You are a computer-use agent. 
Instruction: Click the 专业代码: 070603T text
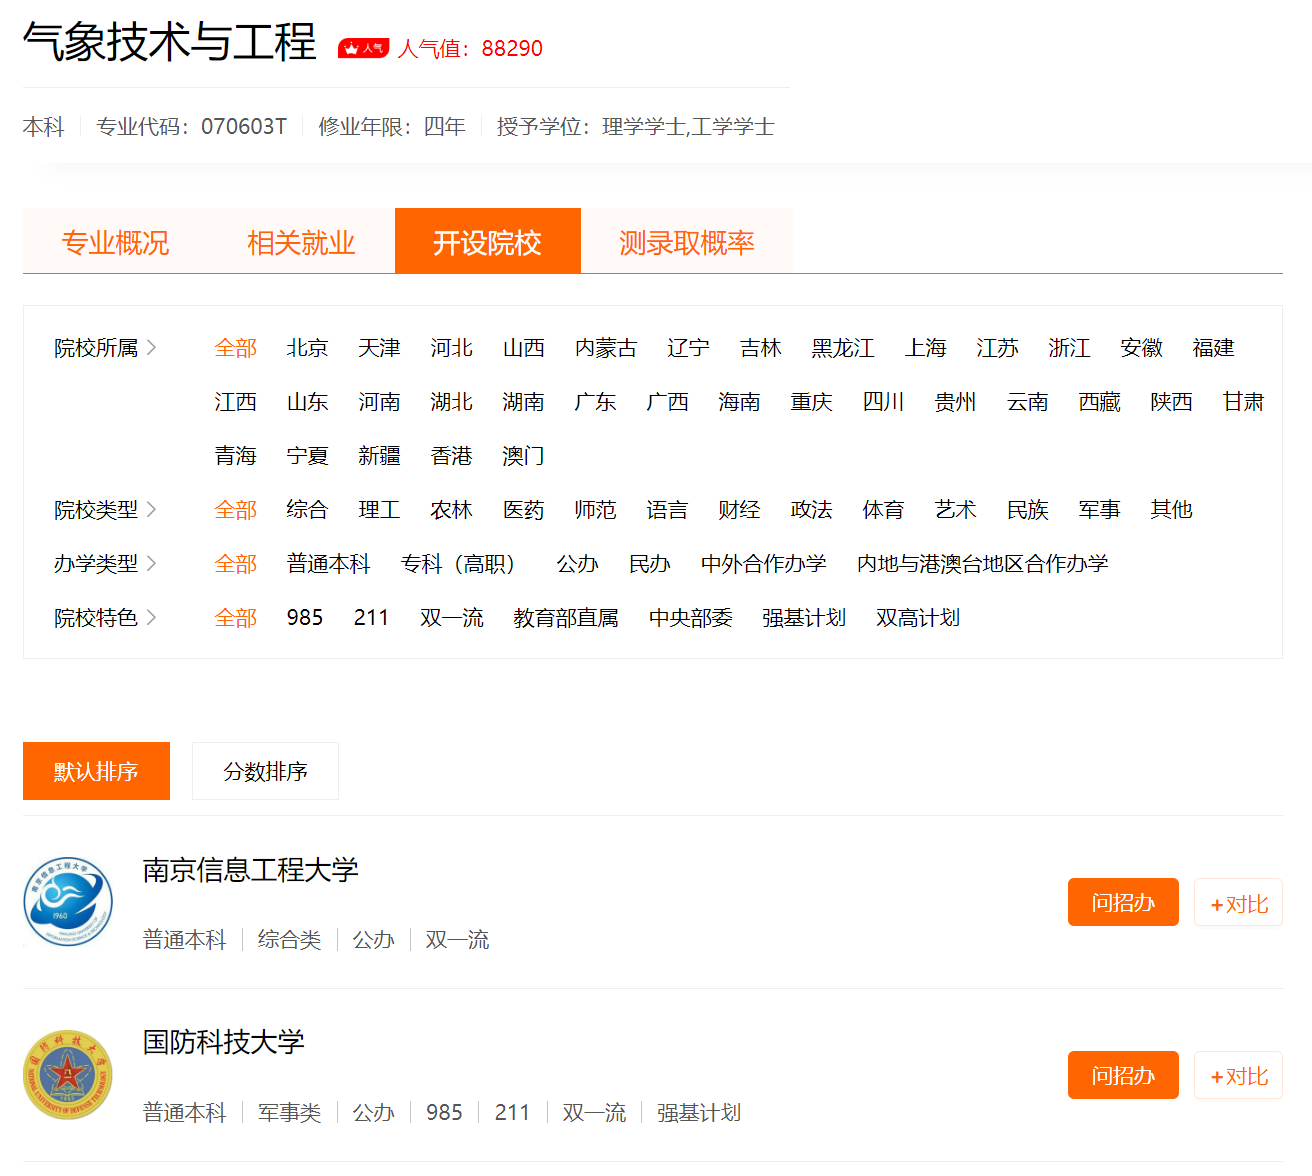(x=192, y=127)
